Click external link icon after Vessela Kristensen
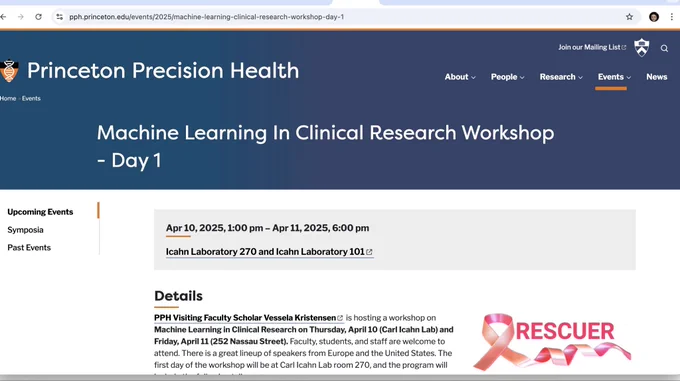 (340, 318)
